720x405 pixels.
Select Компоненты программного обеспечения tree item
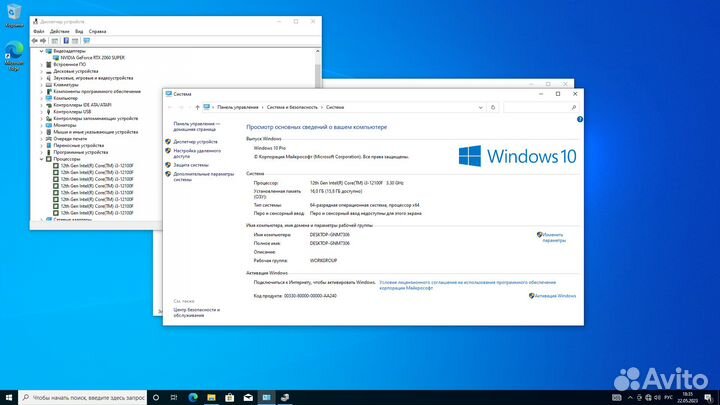tap(97, 91)
